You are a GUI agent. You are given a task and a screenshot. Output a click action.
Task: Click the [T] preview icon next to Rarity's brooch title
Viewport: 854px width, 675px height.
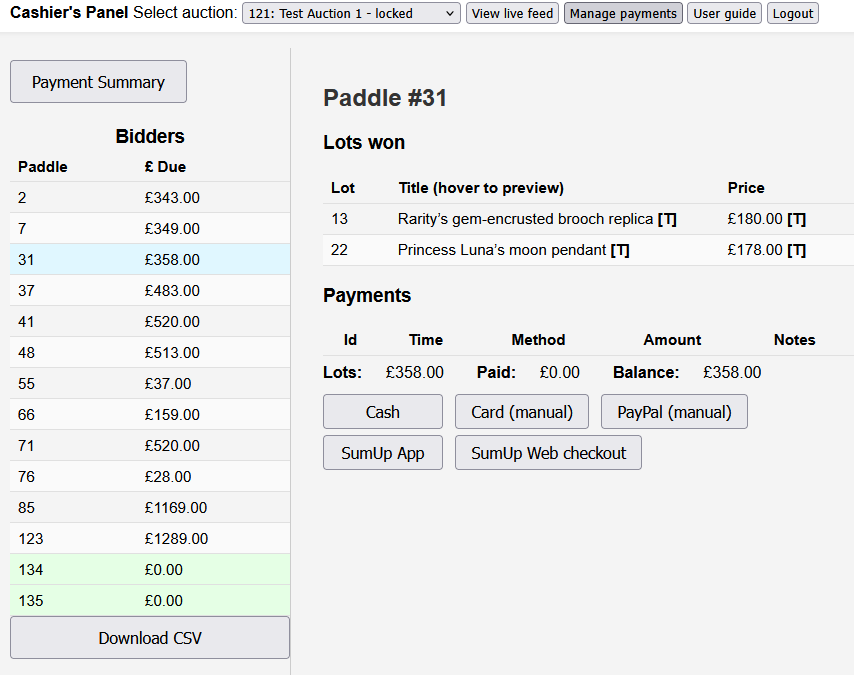tap(667, 218)
